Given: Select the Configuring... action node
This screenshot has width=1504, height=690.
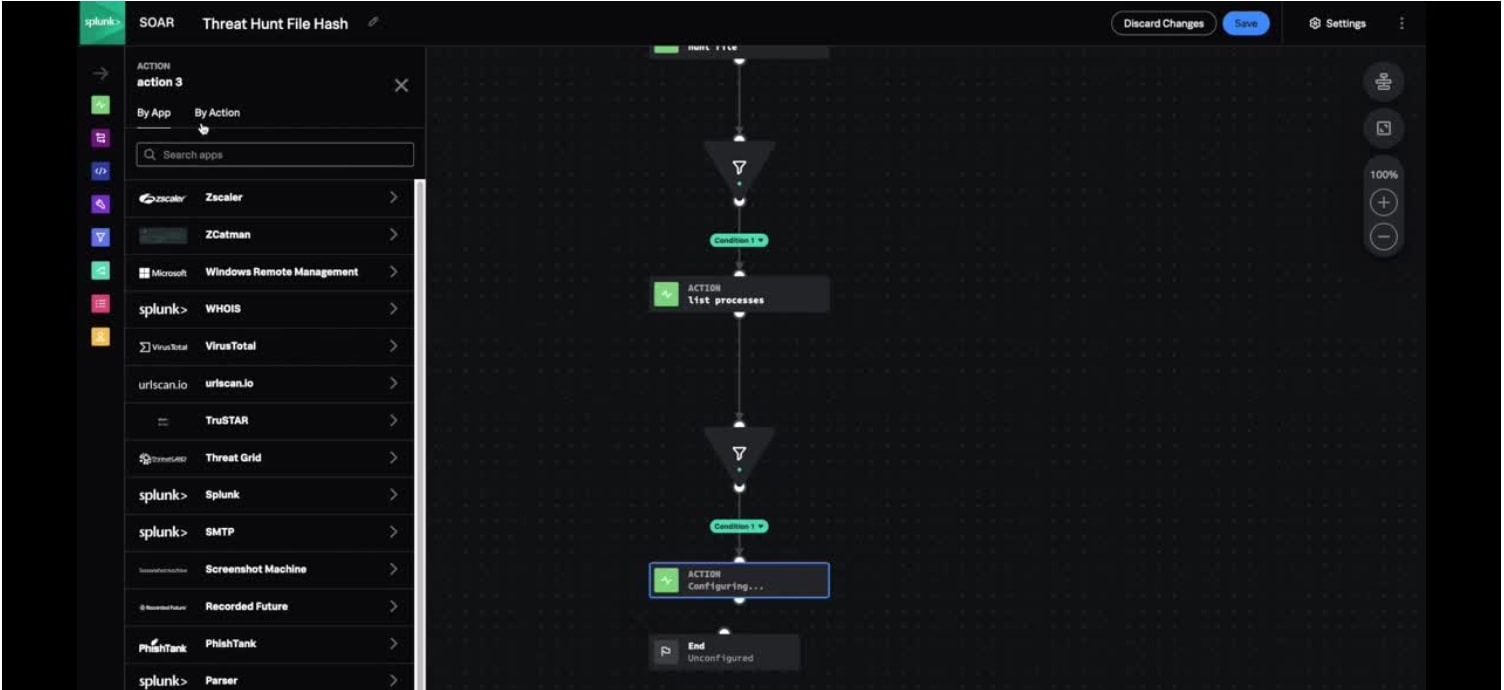Looking at the screenshot, I should (739, 580).
